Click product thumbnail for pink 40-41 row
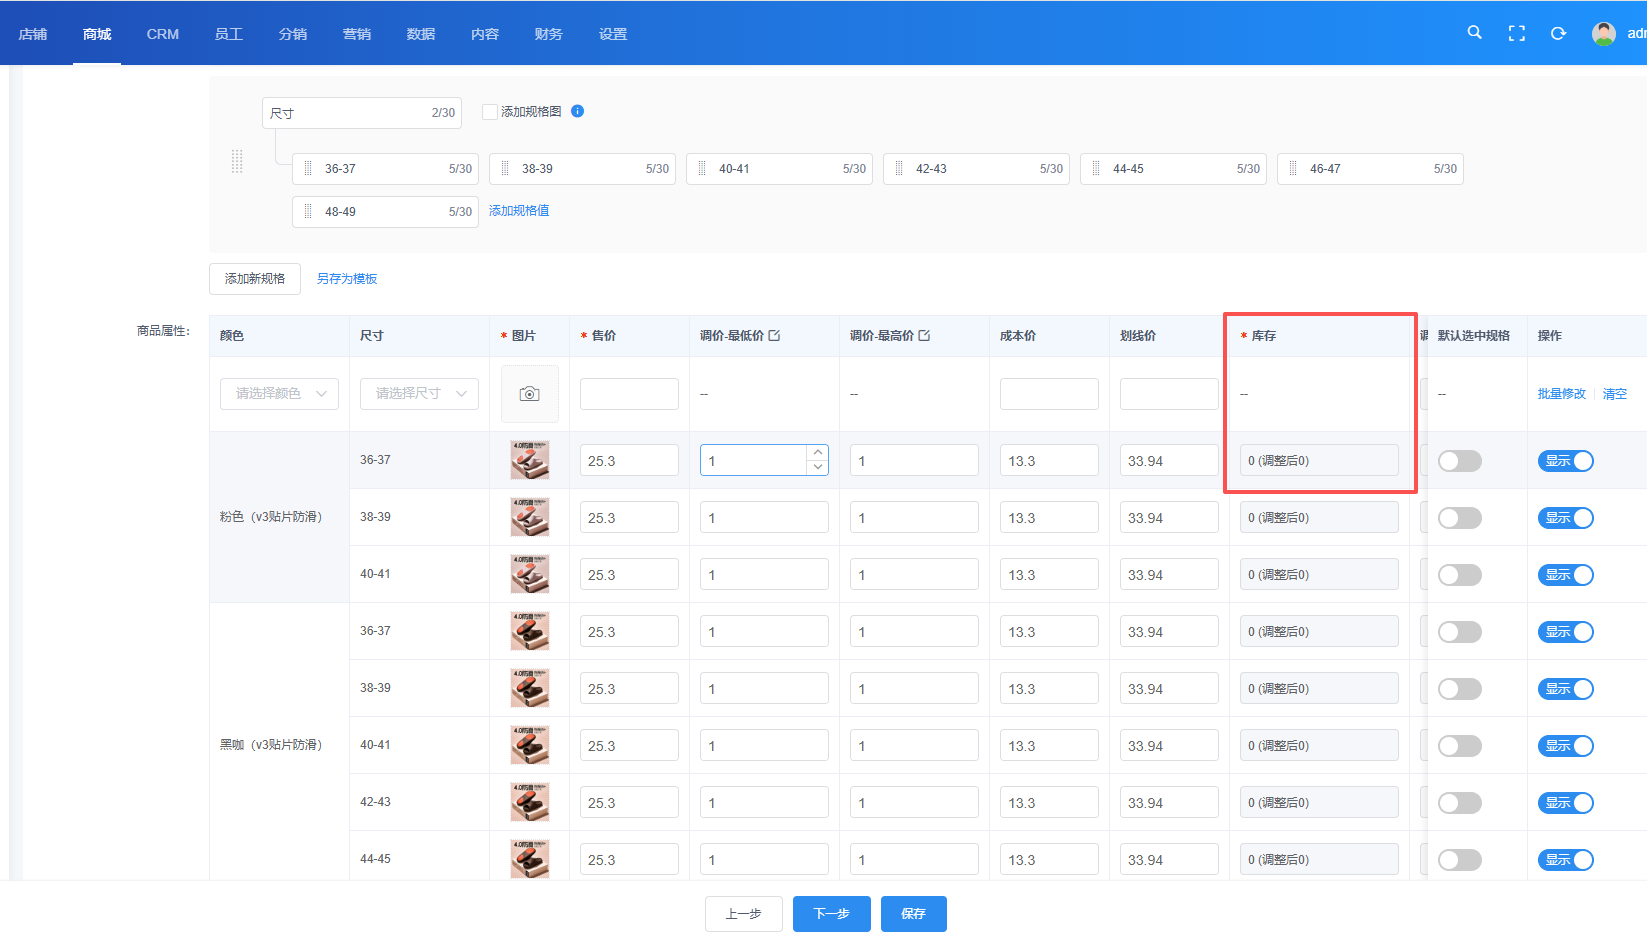The width and height of the screenshot is (1647, 932). pos(529,575)
